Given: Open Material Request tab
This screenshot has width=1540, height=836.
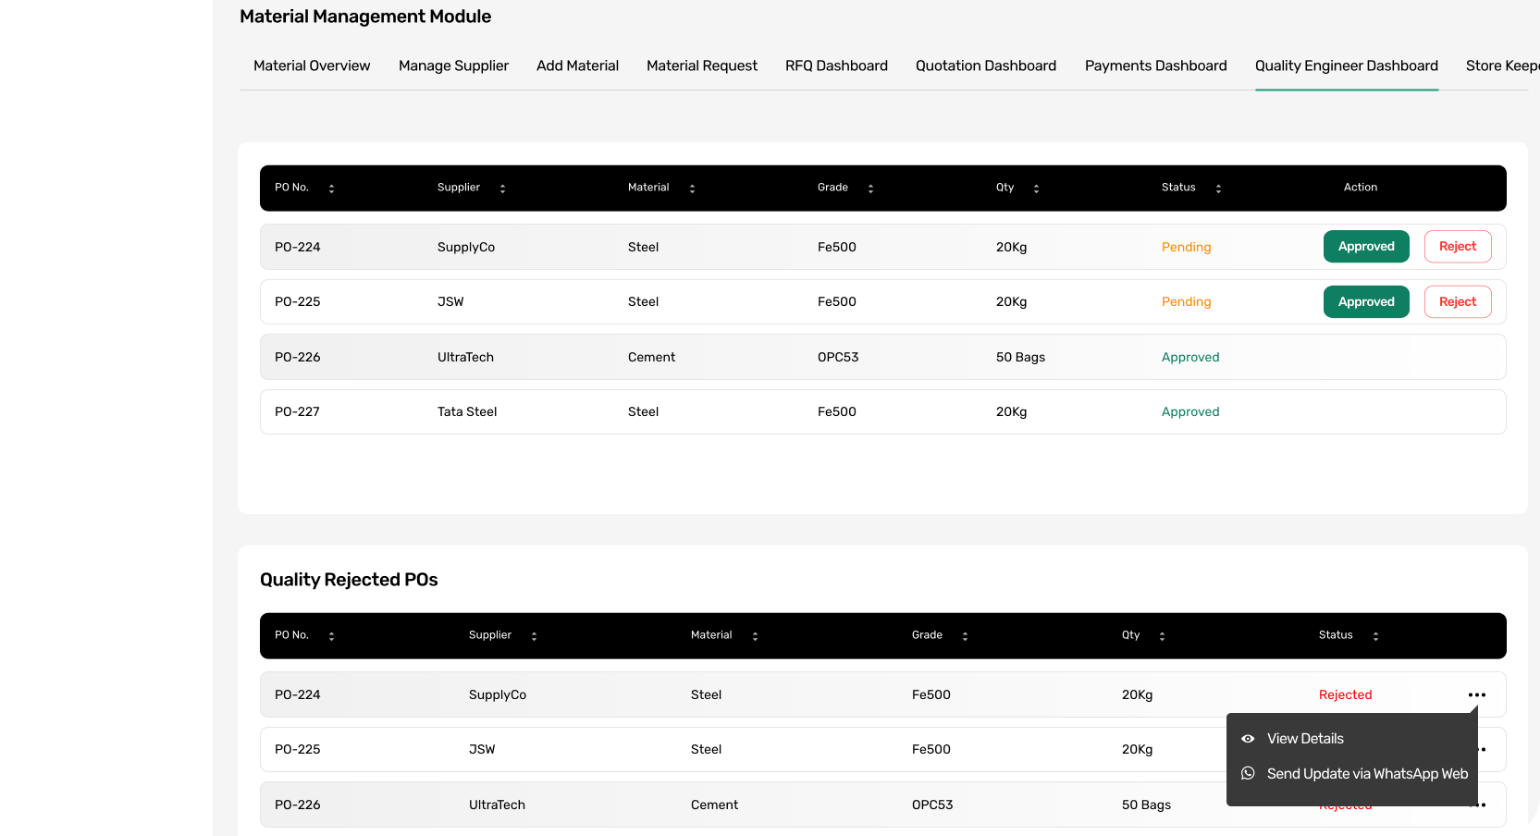Looking at the screenshot, I should pos(702,66).
